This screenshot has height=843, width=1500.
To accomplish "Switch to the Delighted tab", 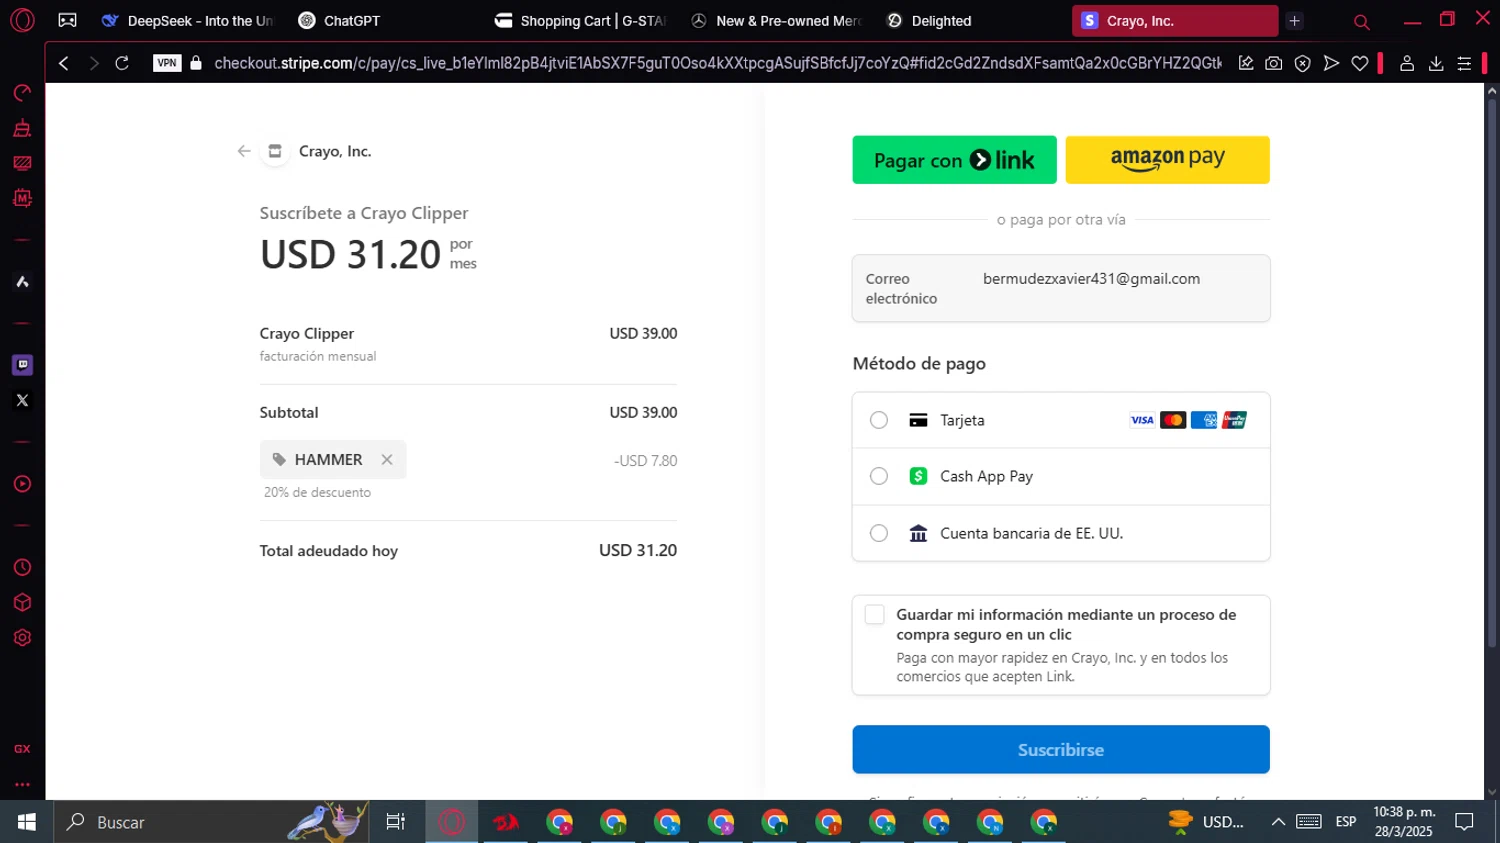I will click(x=972, y=21).
